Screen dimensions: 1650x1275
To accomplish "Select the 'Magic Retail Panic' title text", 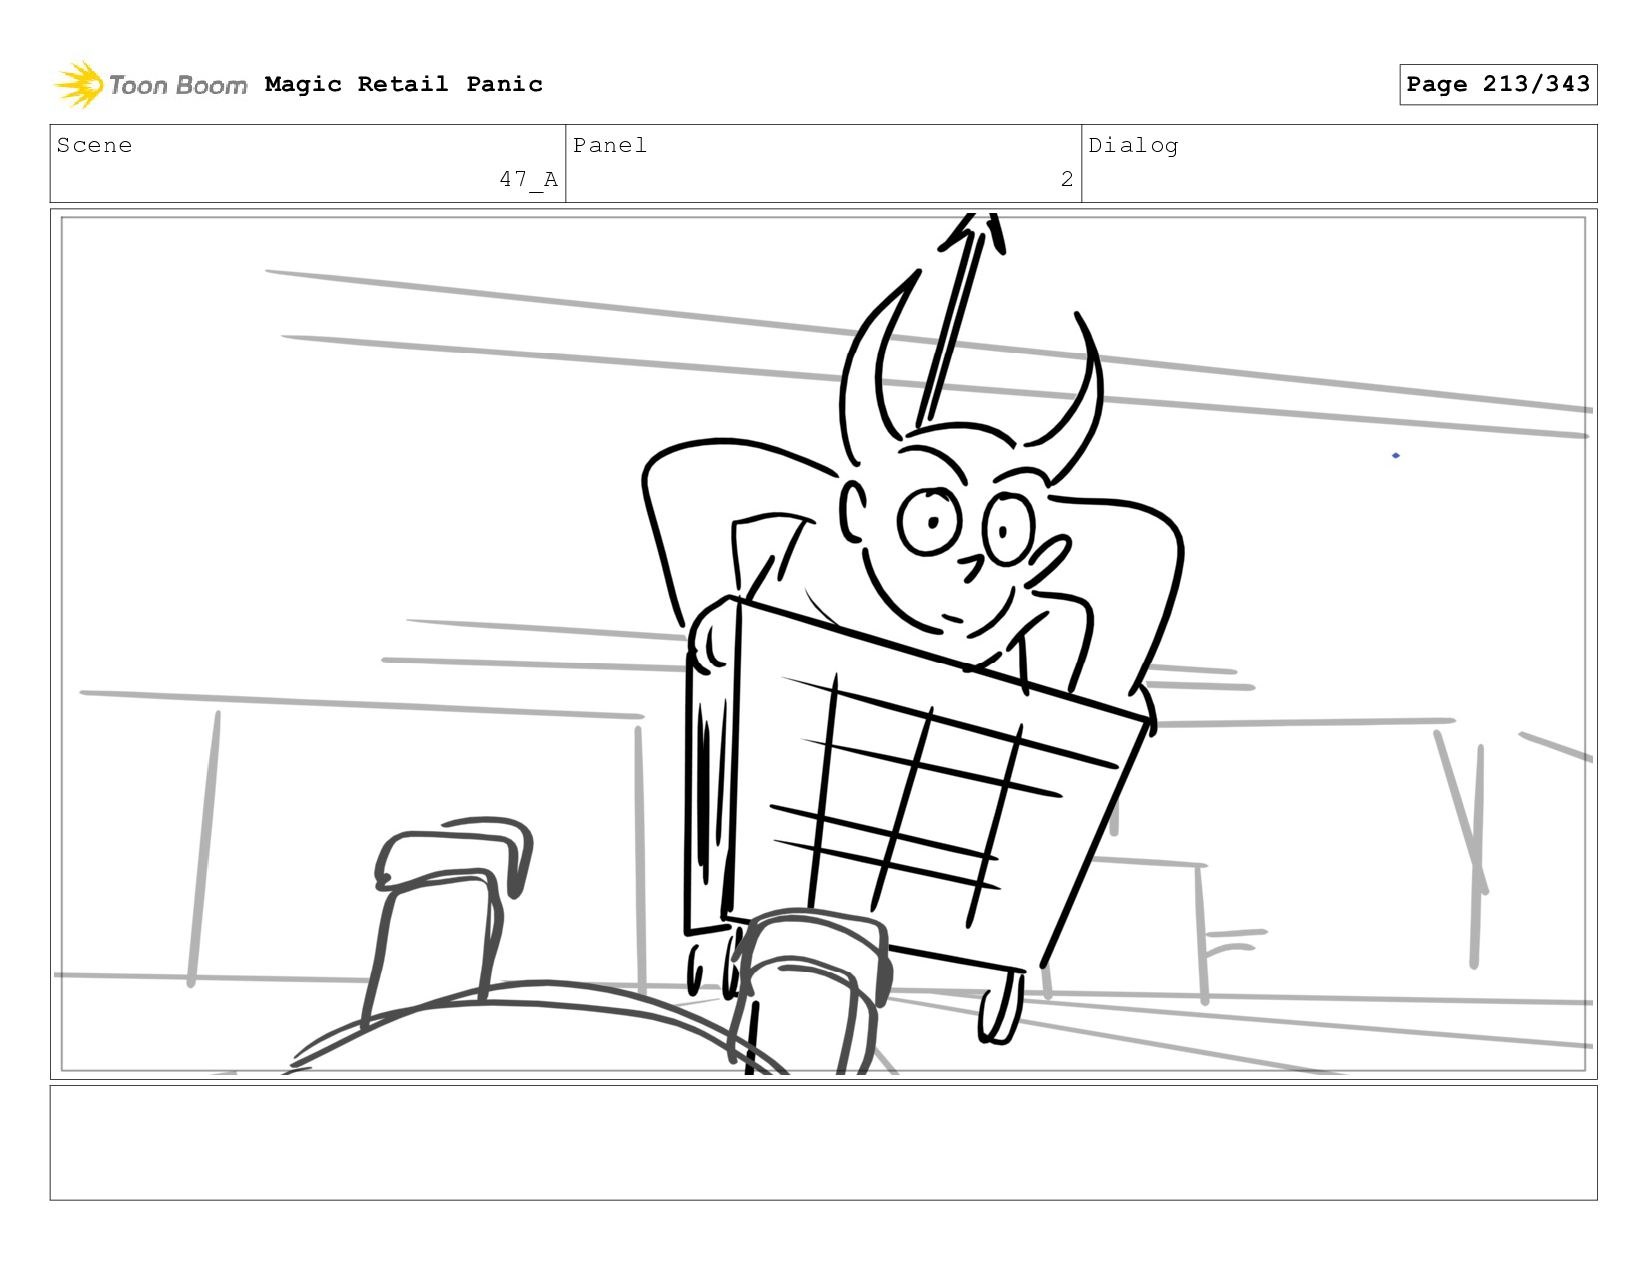I will point(404,84).
